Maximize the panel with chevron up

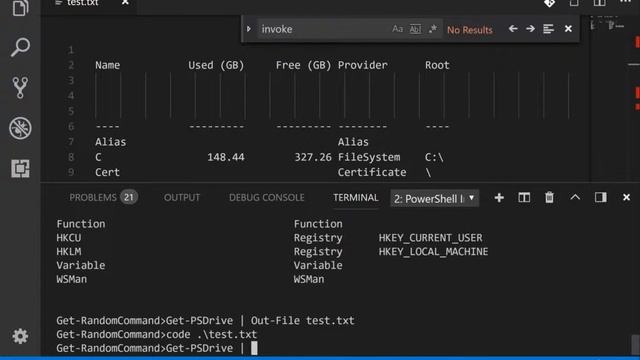click(x=575, y=198)
